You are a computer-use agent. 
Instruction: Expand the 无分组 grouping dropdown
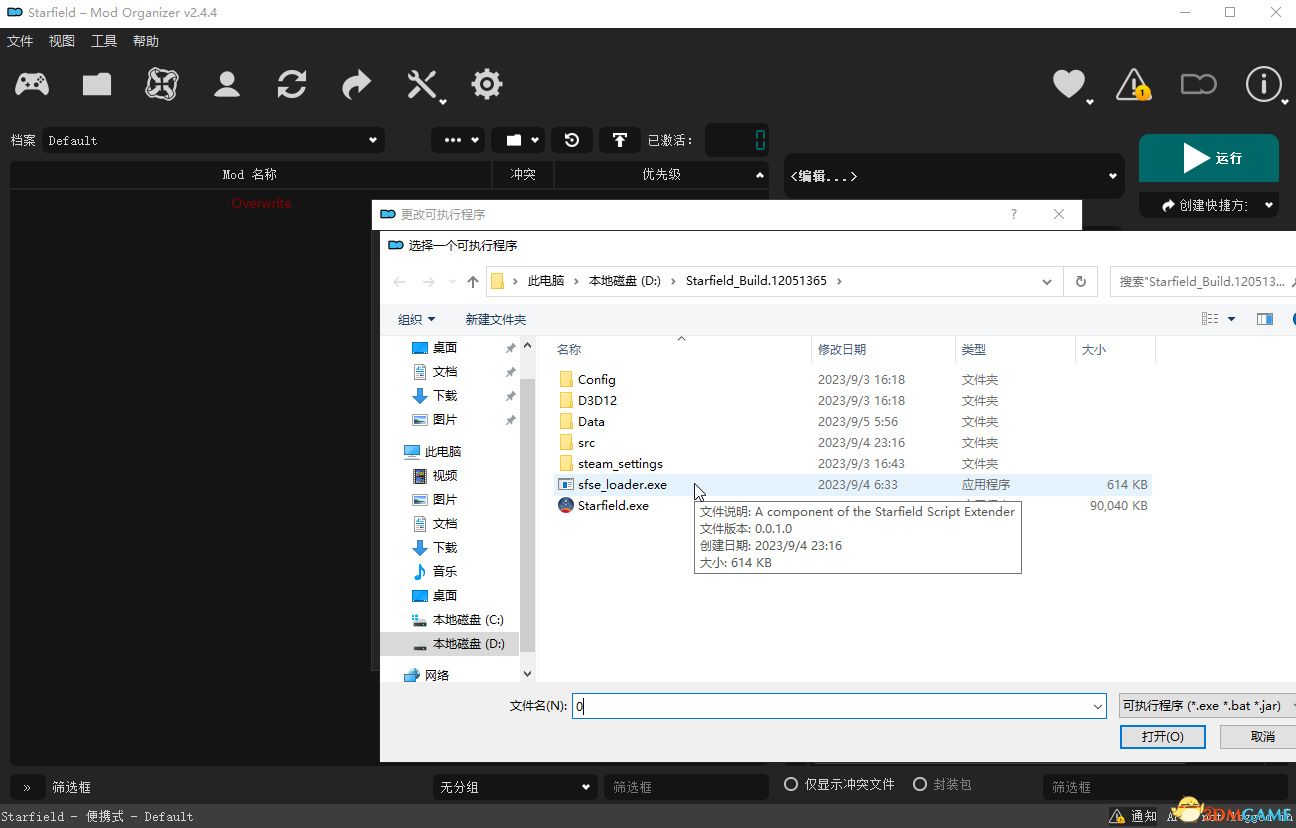515,787
